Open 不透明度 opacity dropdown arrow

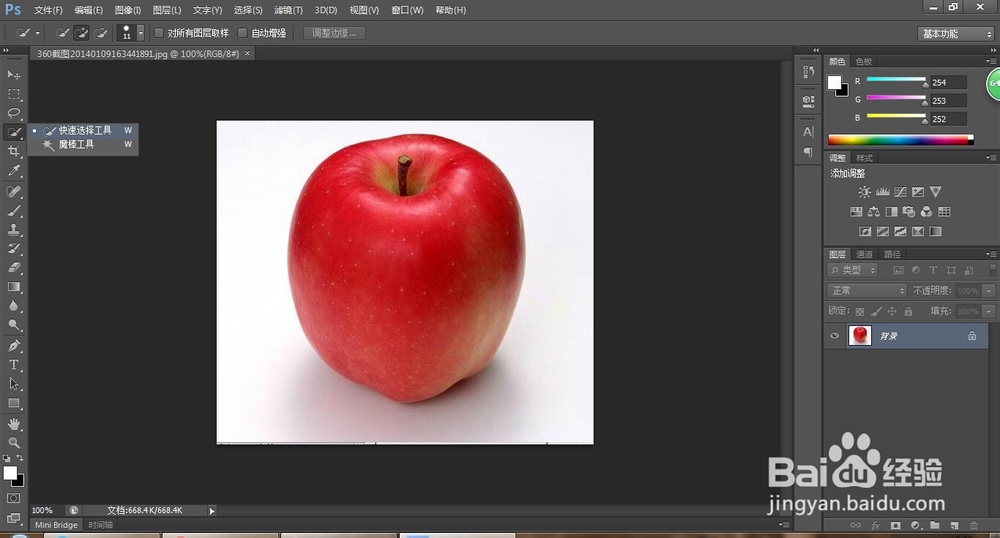point(989,291)
